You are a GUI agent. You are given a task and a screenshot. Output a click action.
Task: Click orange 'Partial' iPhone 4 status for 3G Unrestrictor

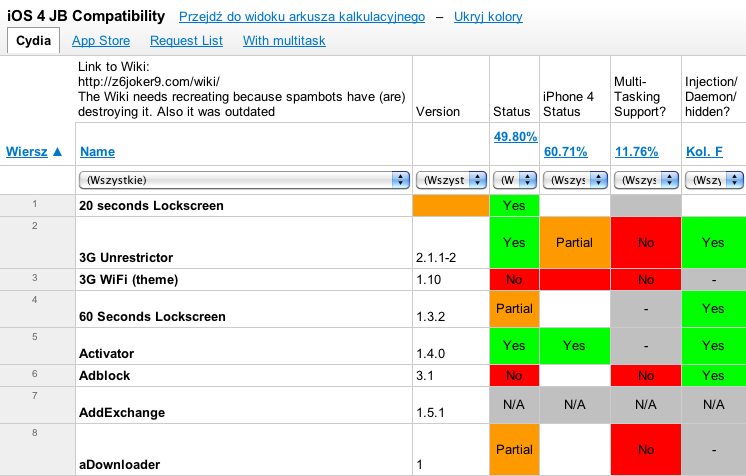coord(575,243)
